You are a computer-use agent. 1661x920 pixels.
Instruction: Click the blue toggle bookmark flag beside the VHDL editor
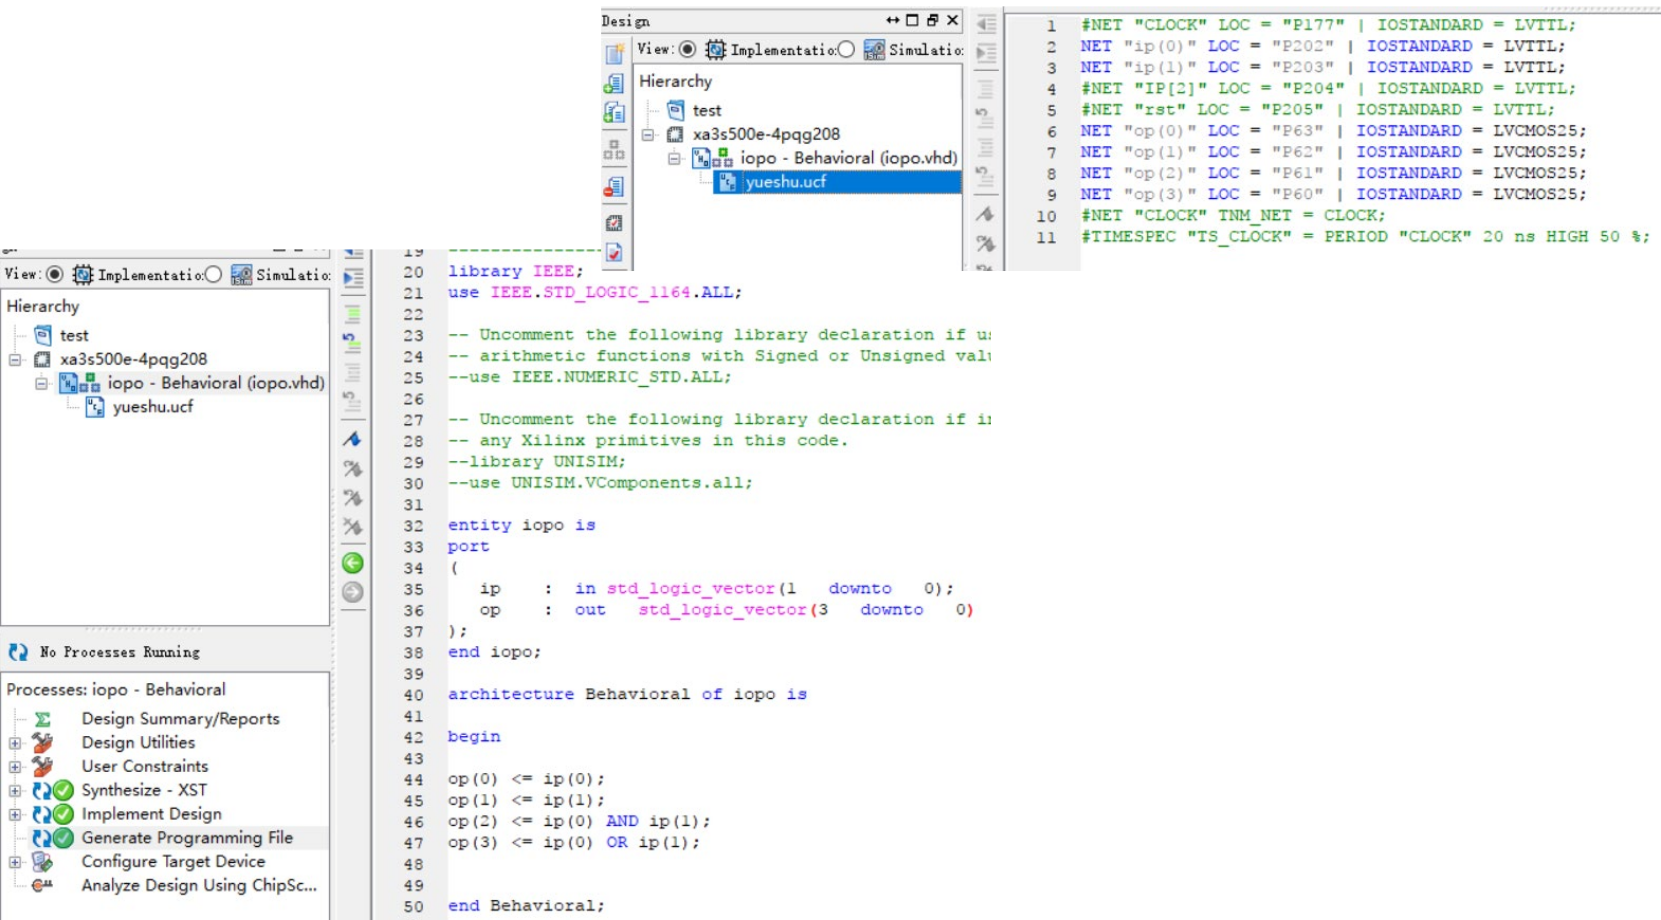click(353, 439)
